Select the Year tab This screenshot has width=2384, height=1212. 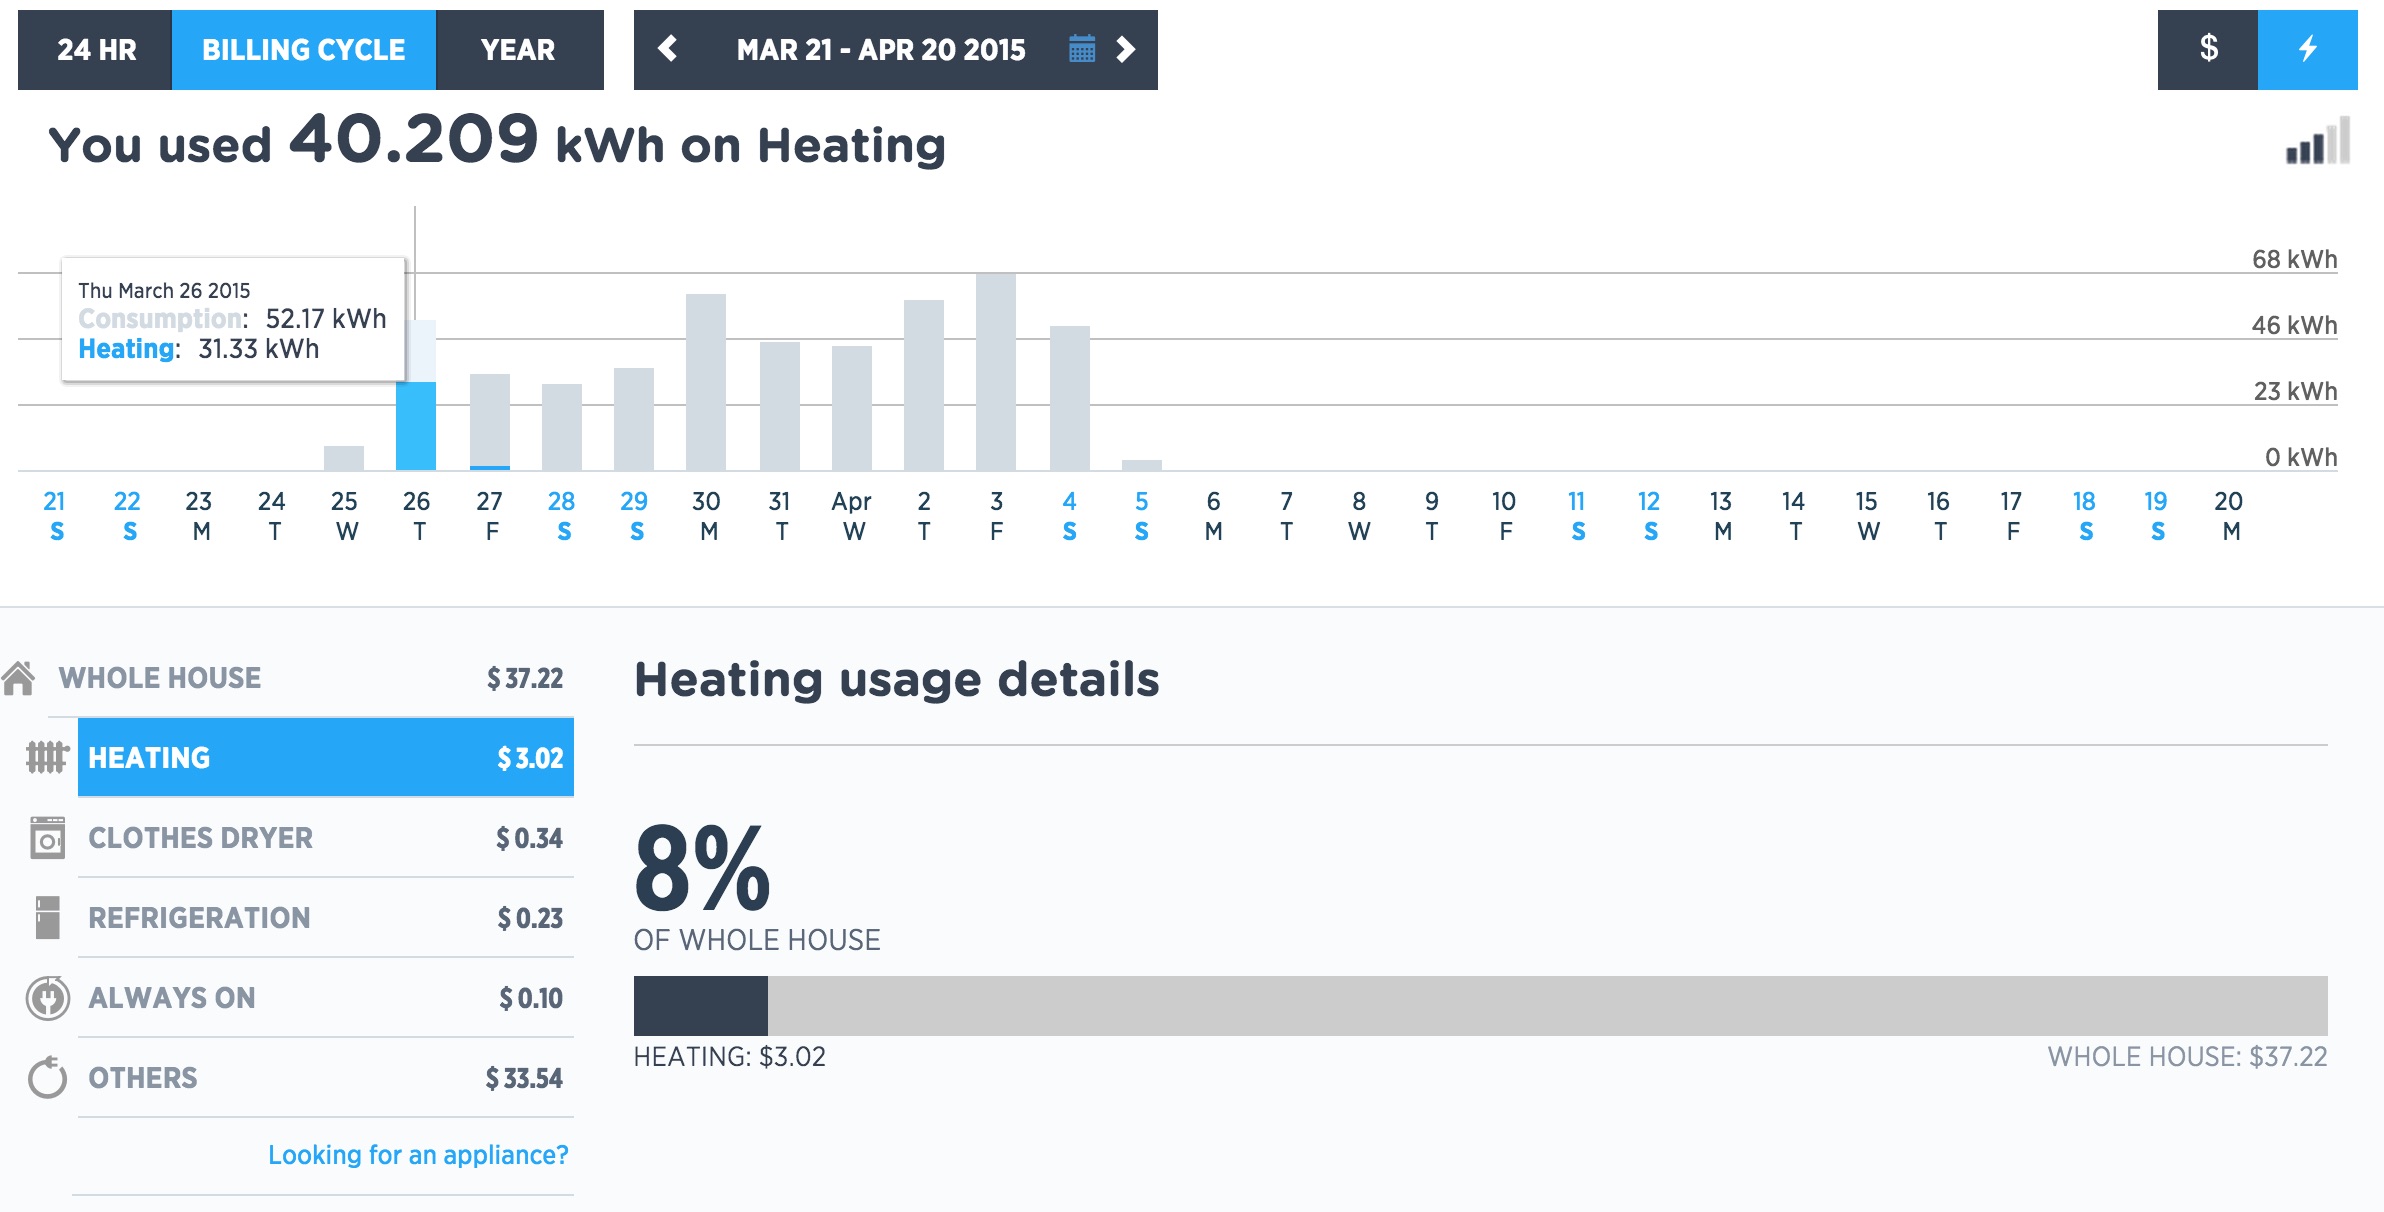pos(519,50)
